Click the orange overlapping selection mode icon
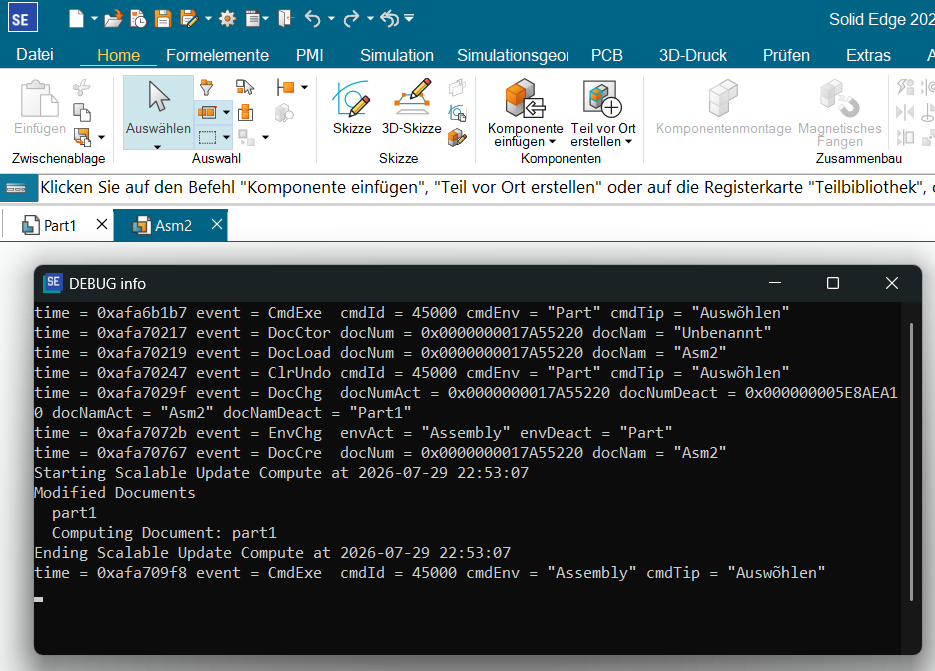This screenshot has width=935, height=671. pos(207,112)
